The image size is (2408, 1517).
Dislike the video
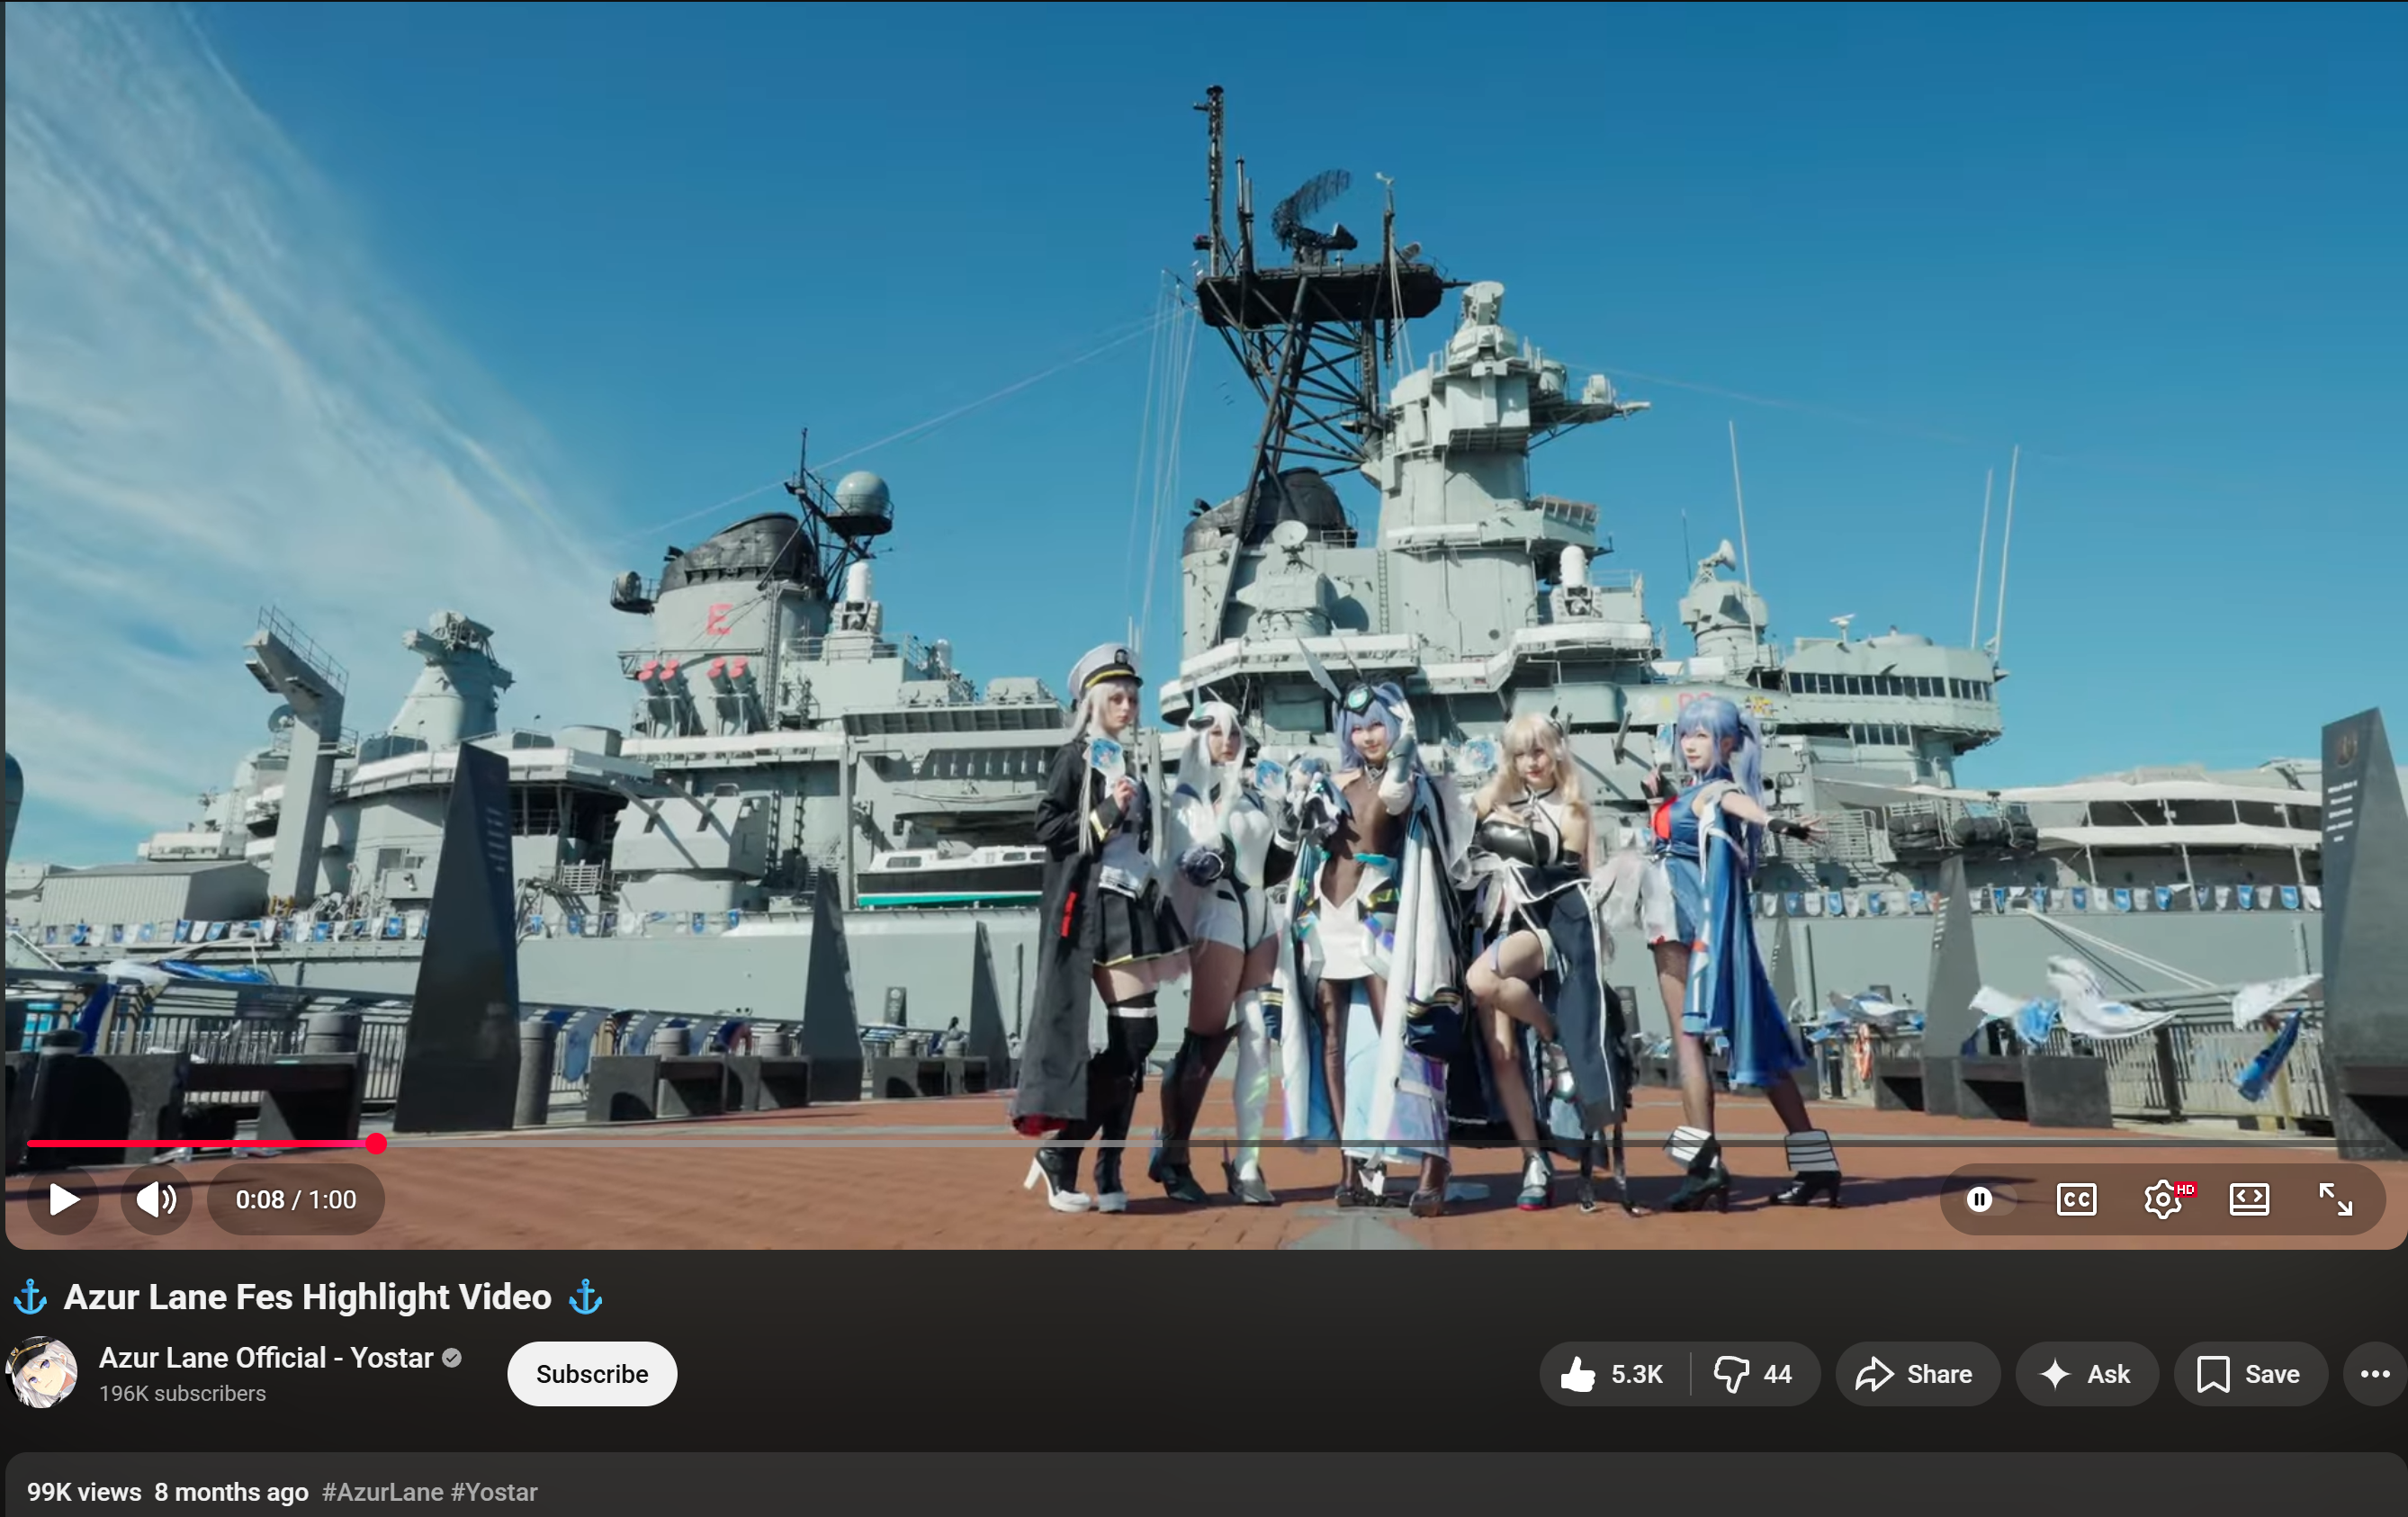click(1755, 1374)
